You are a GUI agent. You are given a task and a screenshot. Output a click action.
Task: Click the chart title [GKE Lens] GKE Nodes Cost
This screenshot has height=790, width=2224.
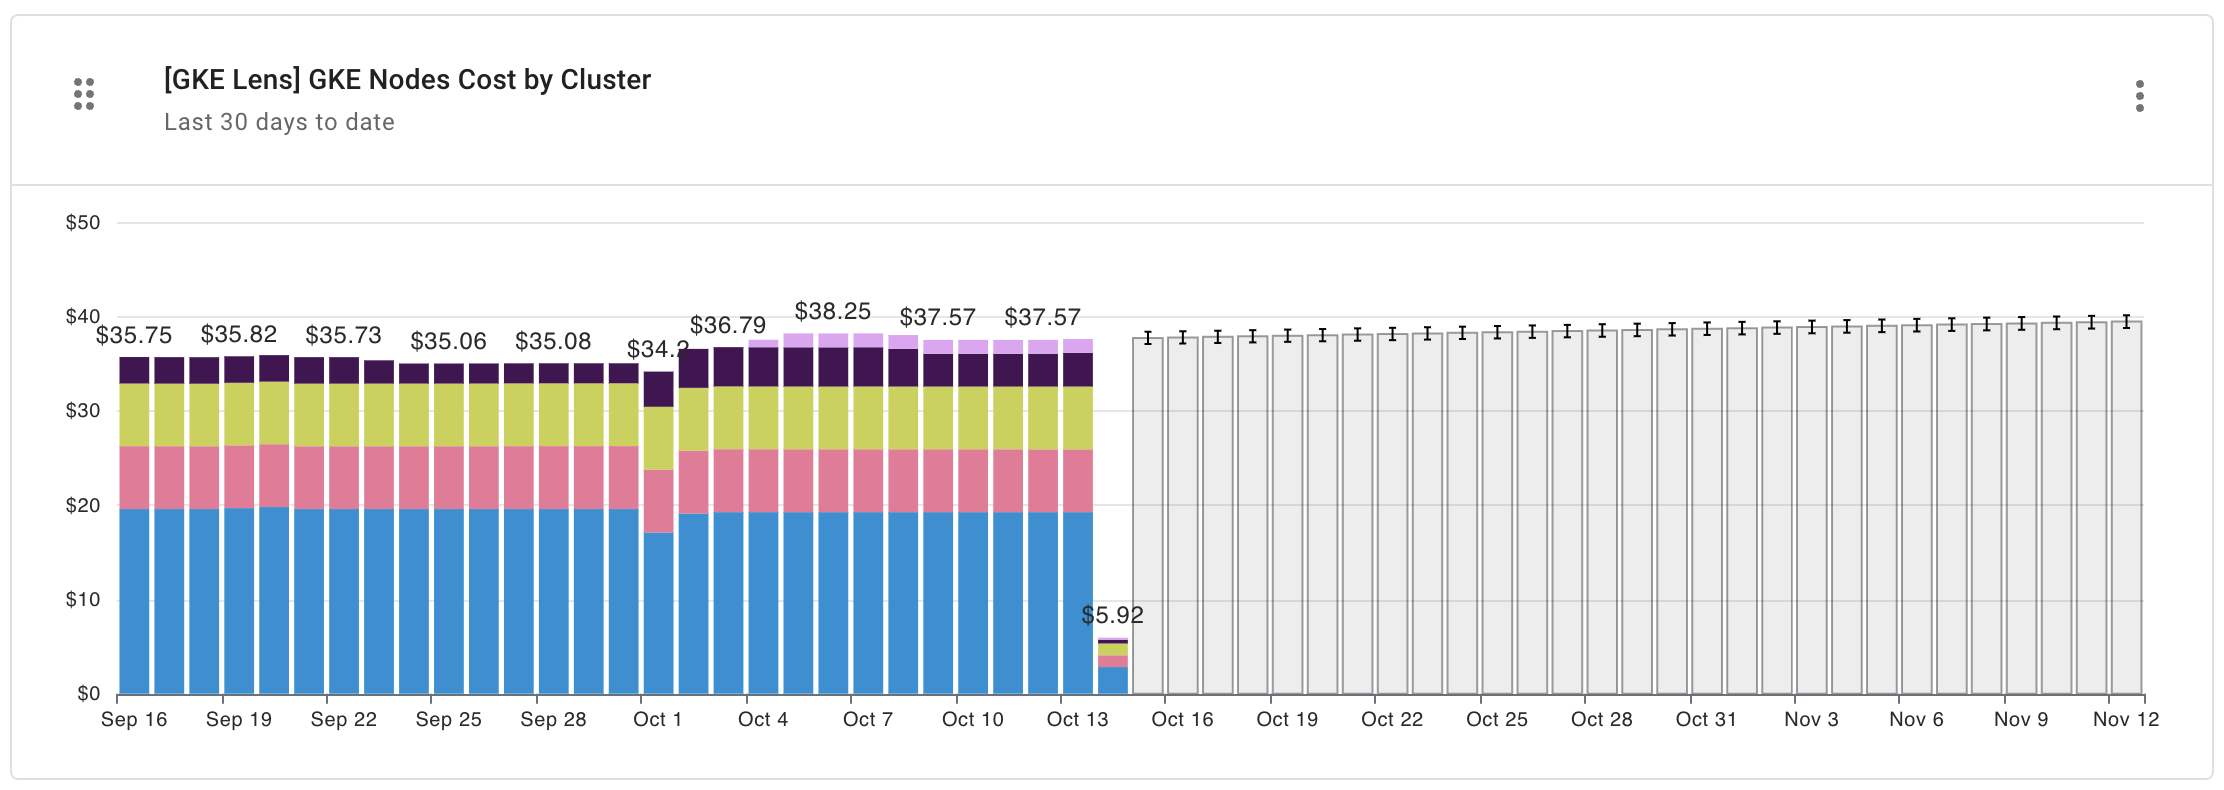[x=406, y=80]
